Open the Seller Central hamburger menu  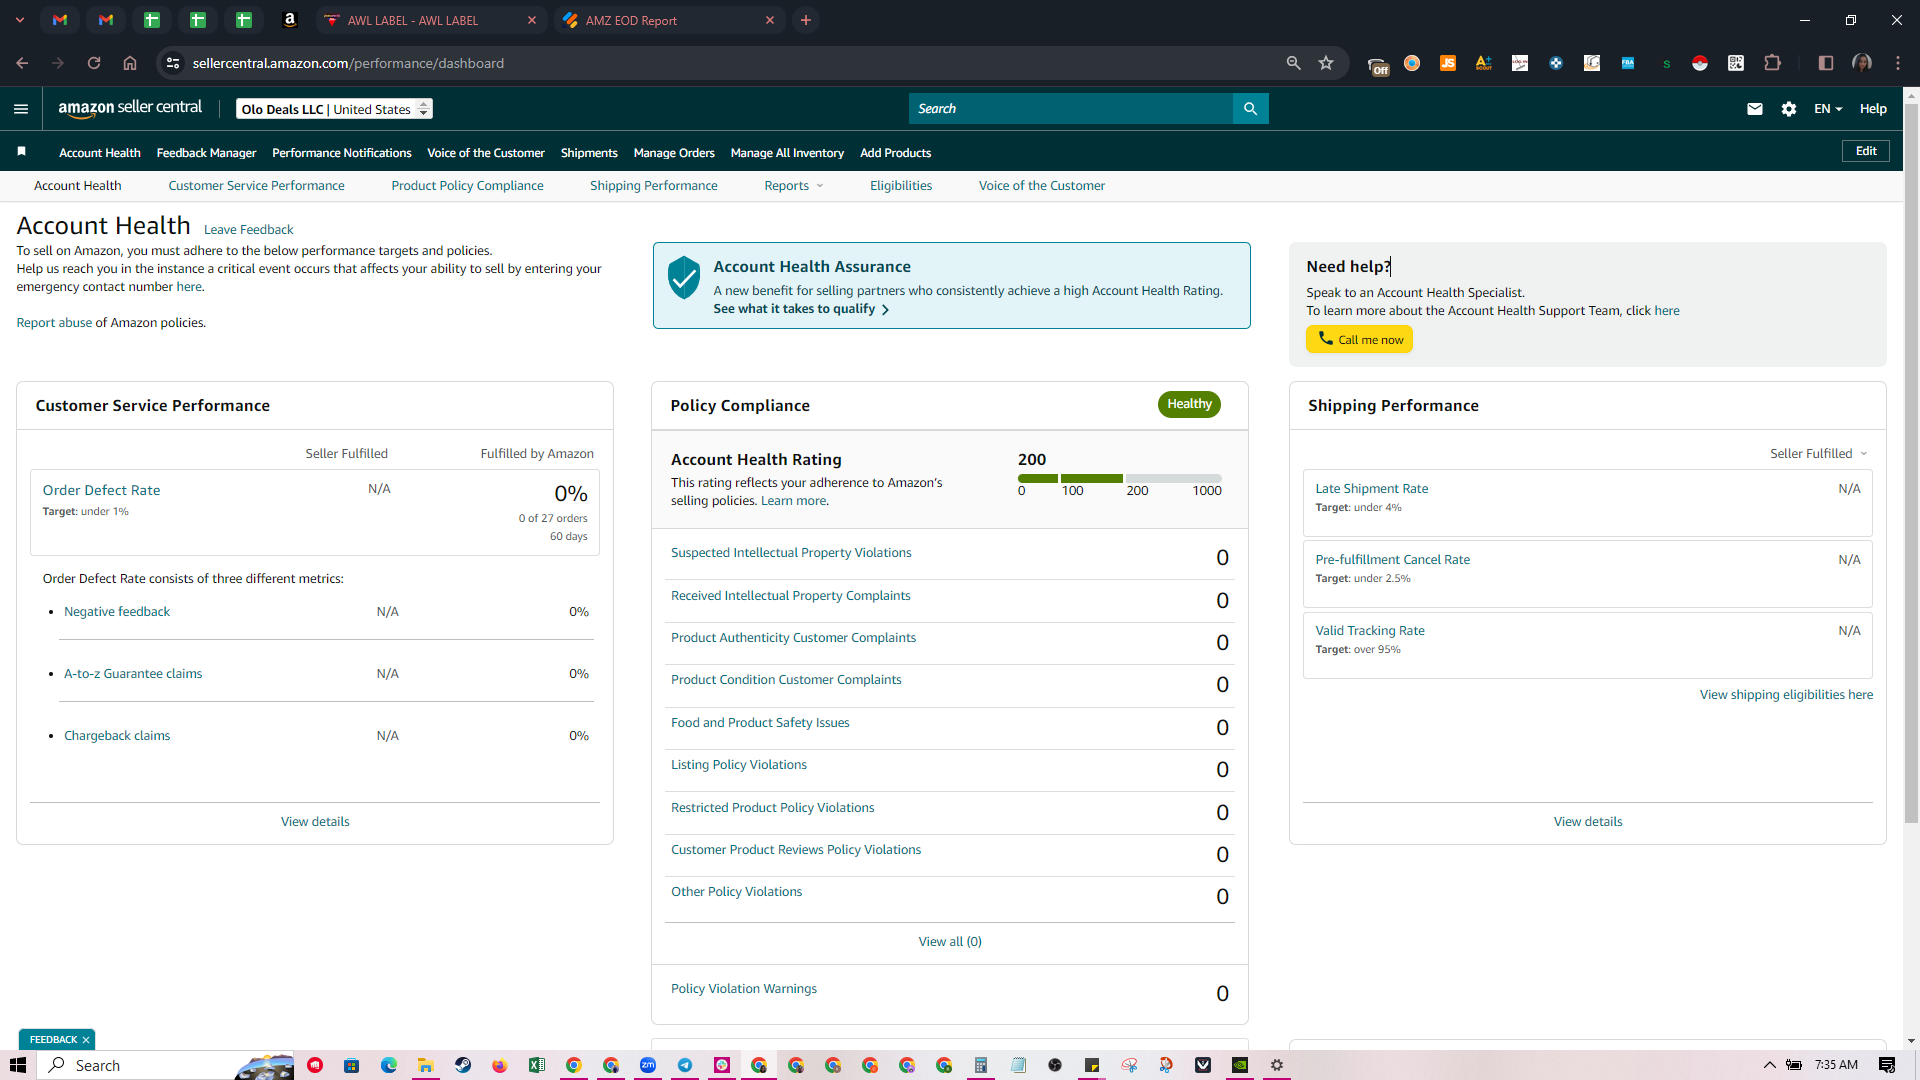(x=21, y=109)
